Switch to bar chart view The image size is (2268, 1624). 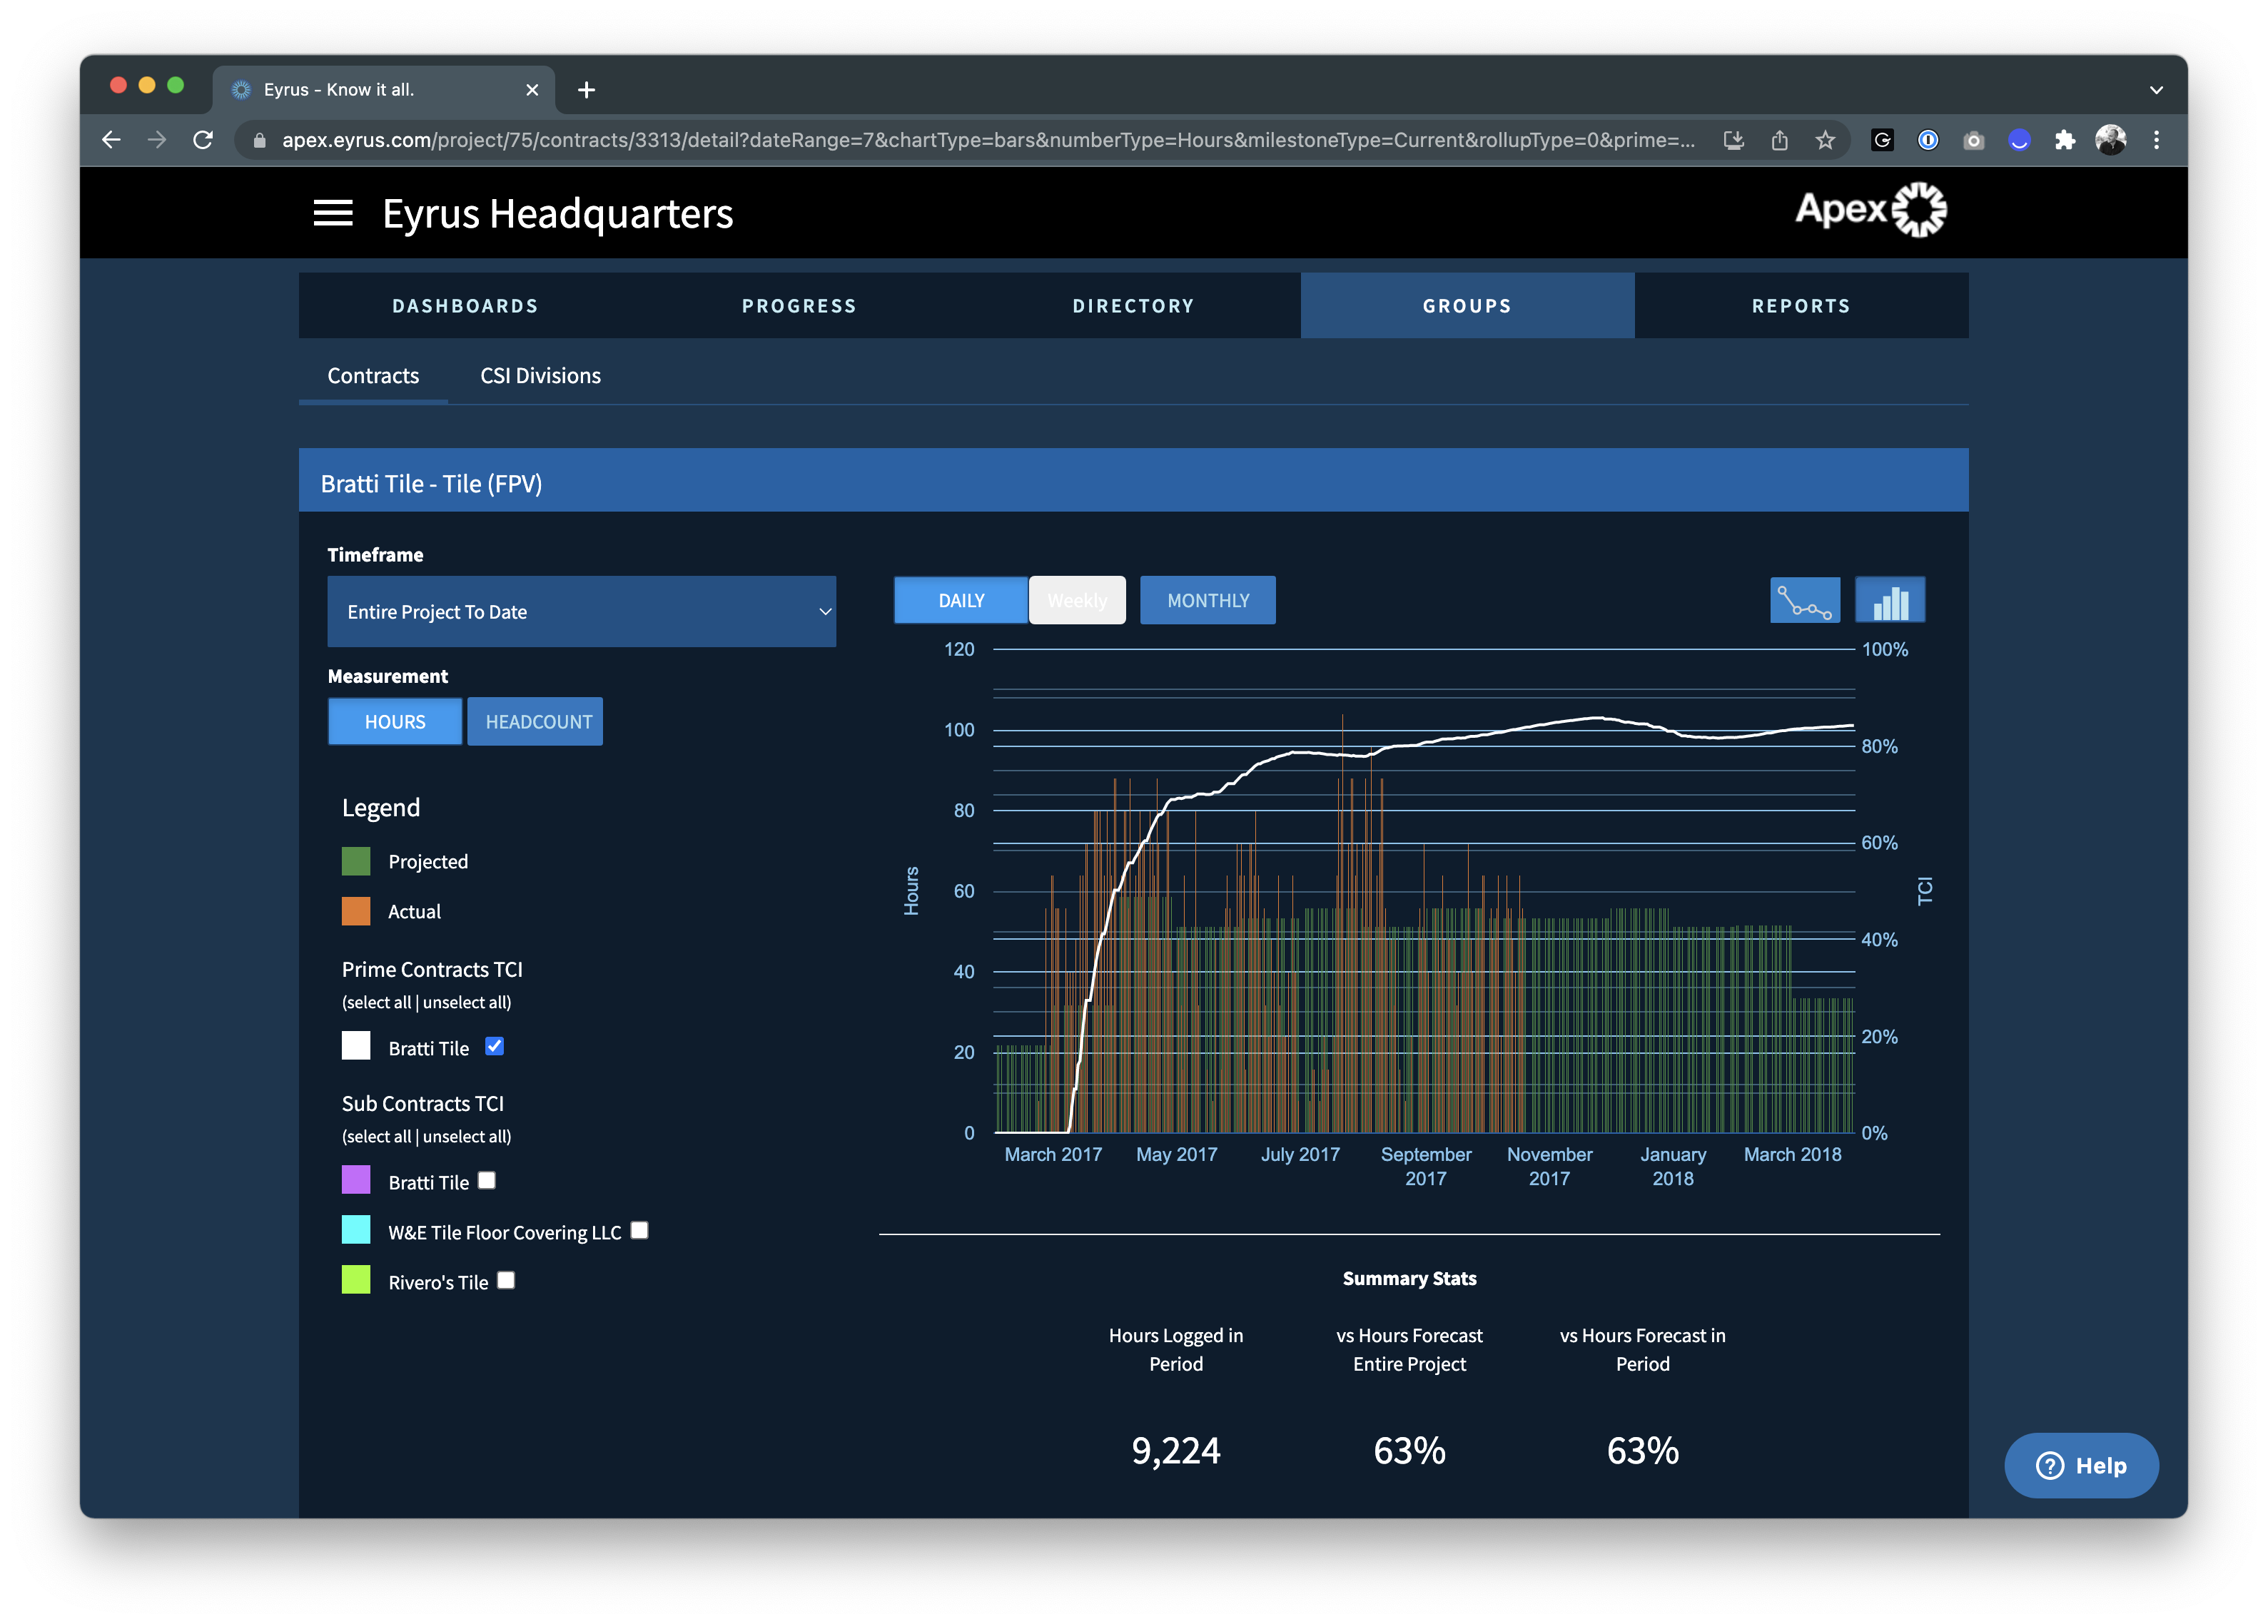click(x=1890, y=601)
